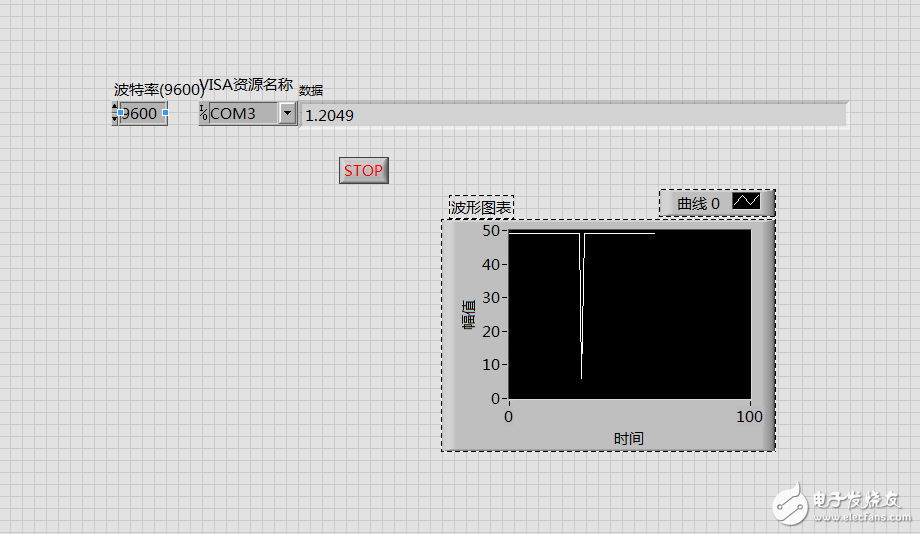The height and width of the screenshot is (534, 920).
Task: Click the data string indicator showing 1.2049
Action: click(x=574, y=115)
